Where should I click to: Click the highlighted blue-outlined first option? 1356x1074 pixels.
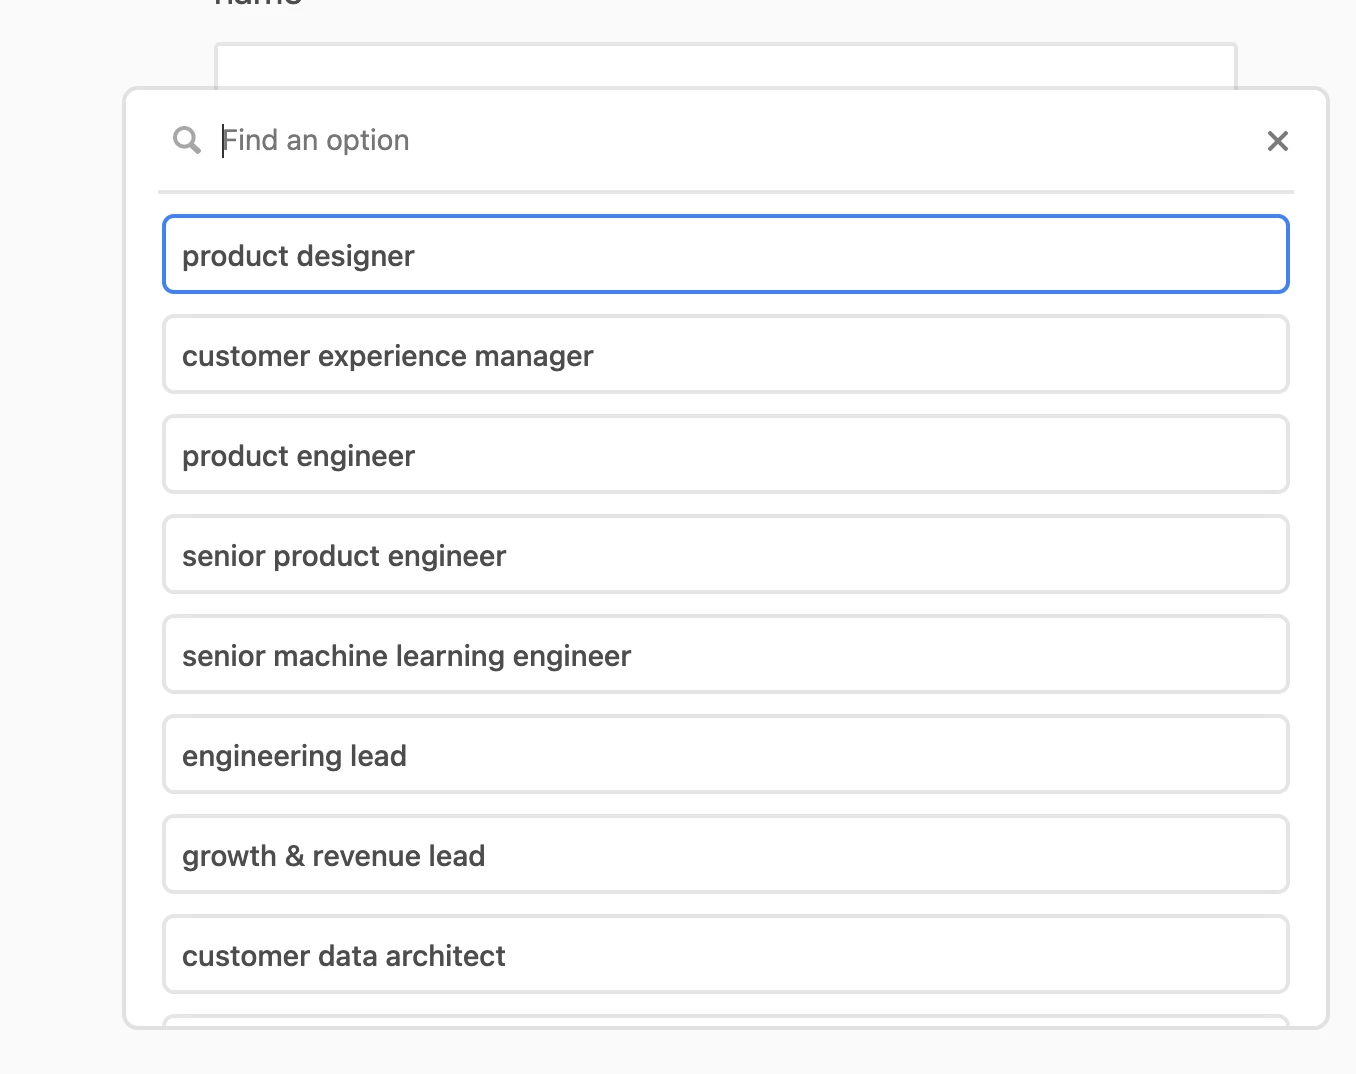pyautogui.click(x=726, y=254)
